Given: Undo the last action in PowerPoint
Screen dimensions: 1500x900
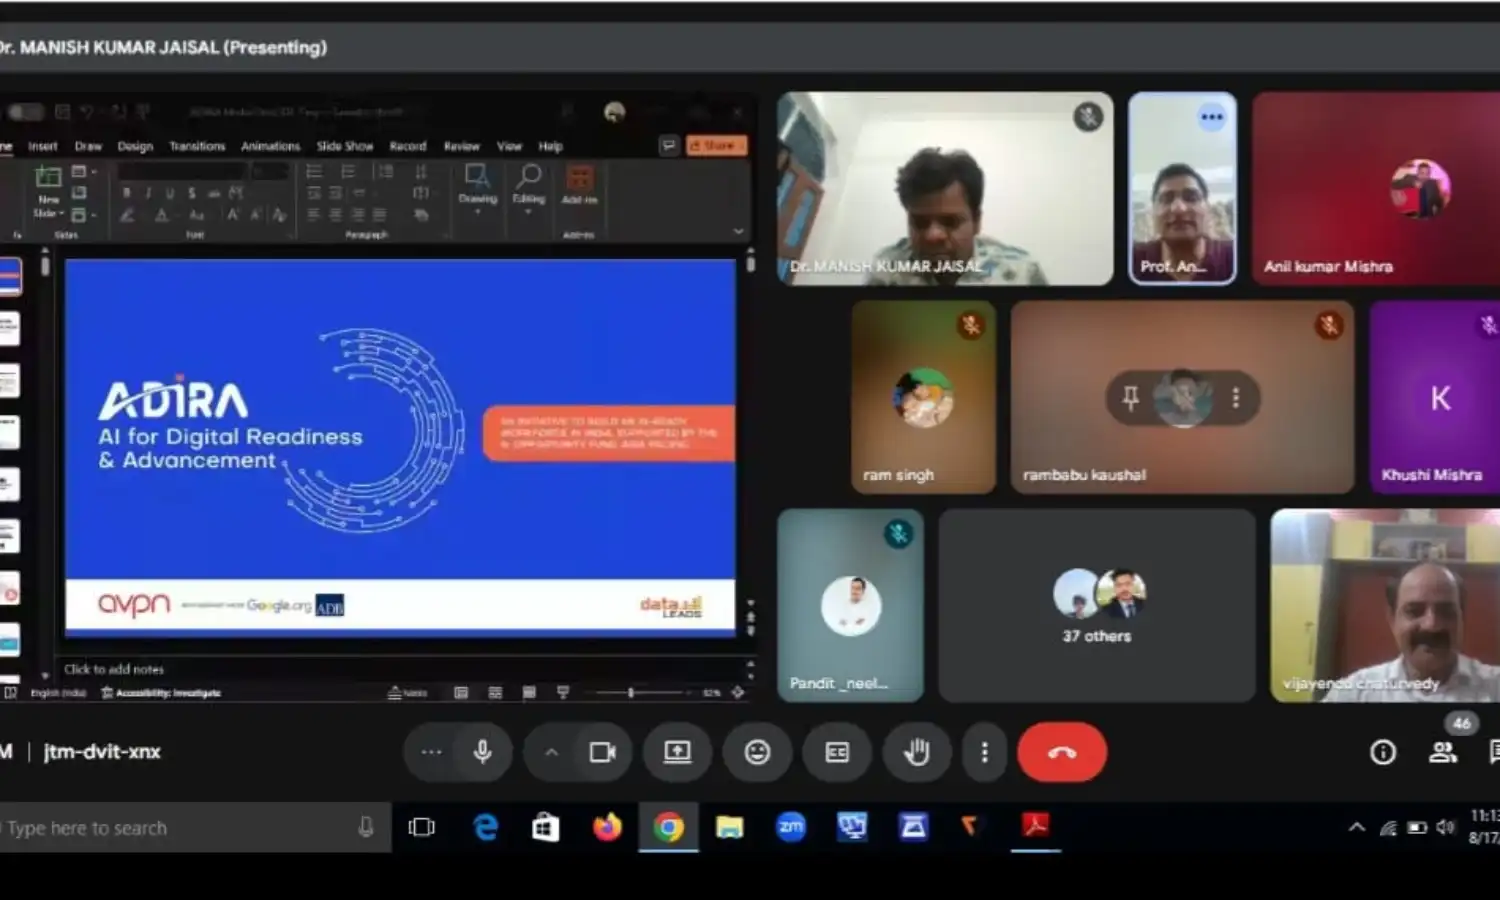Looking at the screenshot, I should (x=88, y=112).
